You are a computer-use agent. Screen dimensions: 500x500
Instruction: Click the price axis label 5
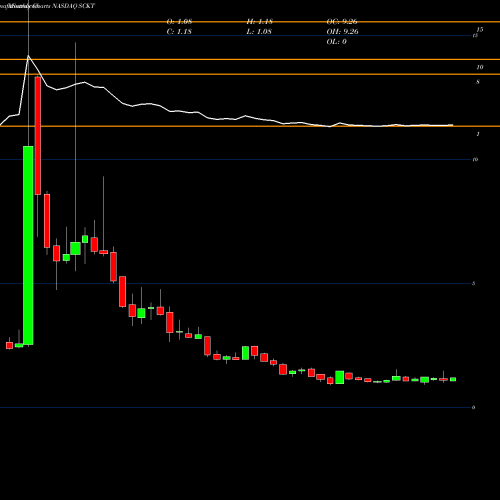tap(473, 283)
